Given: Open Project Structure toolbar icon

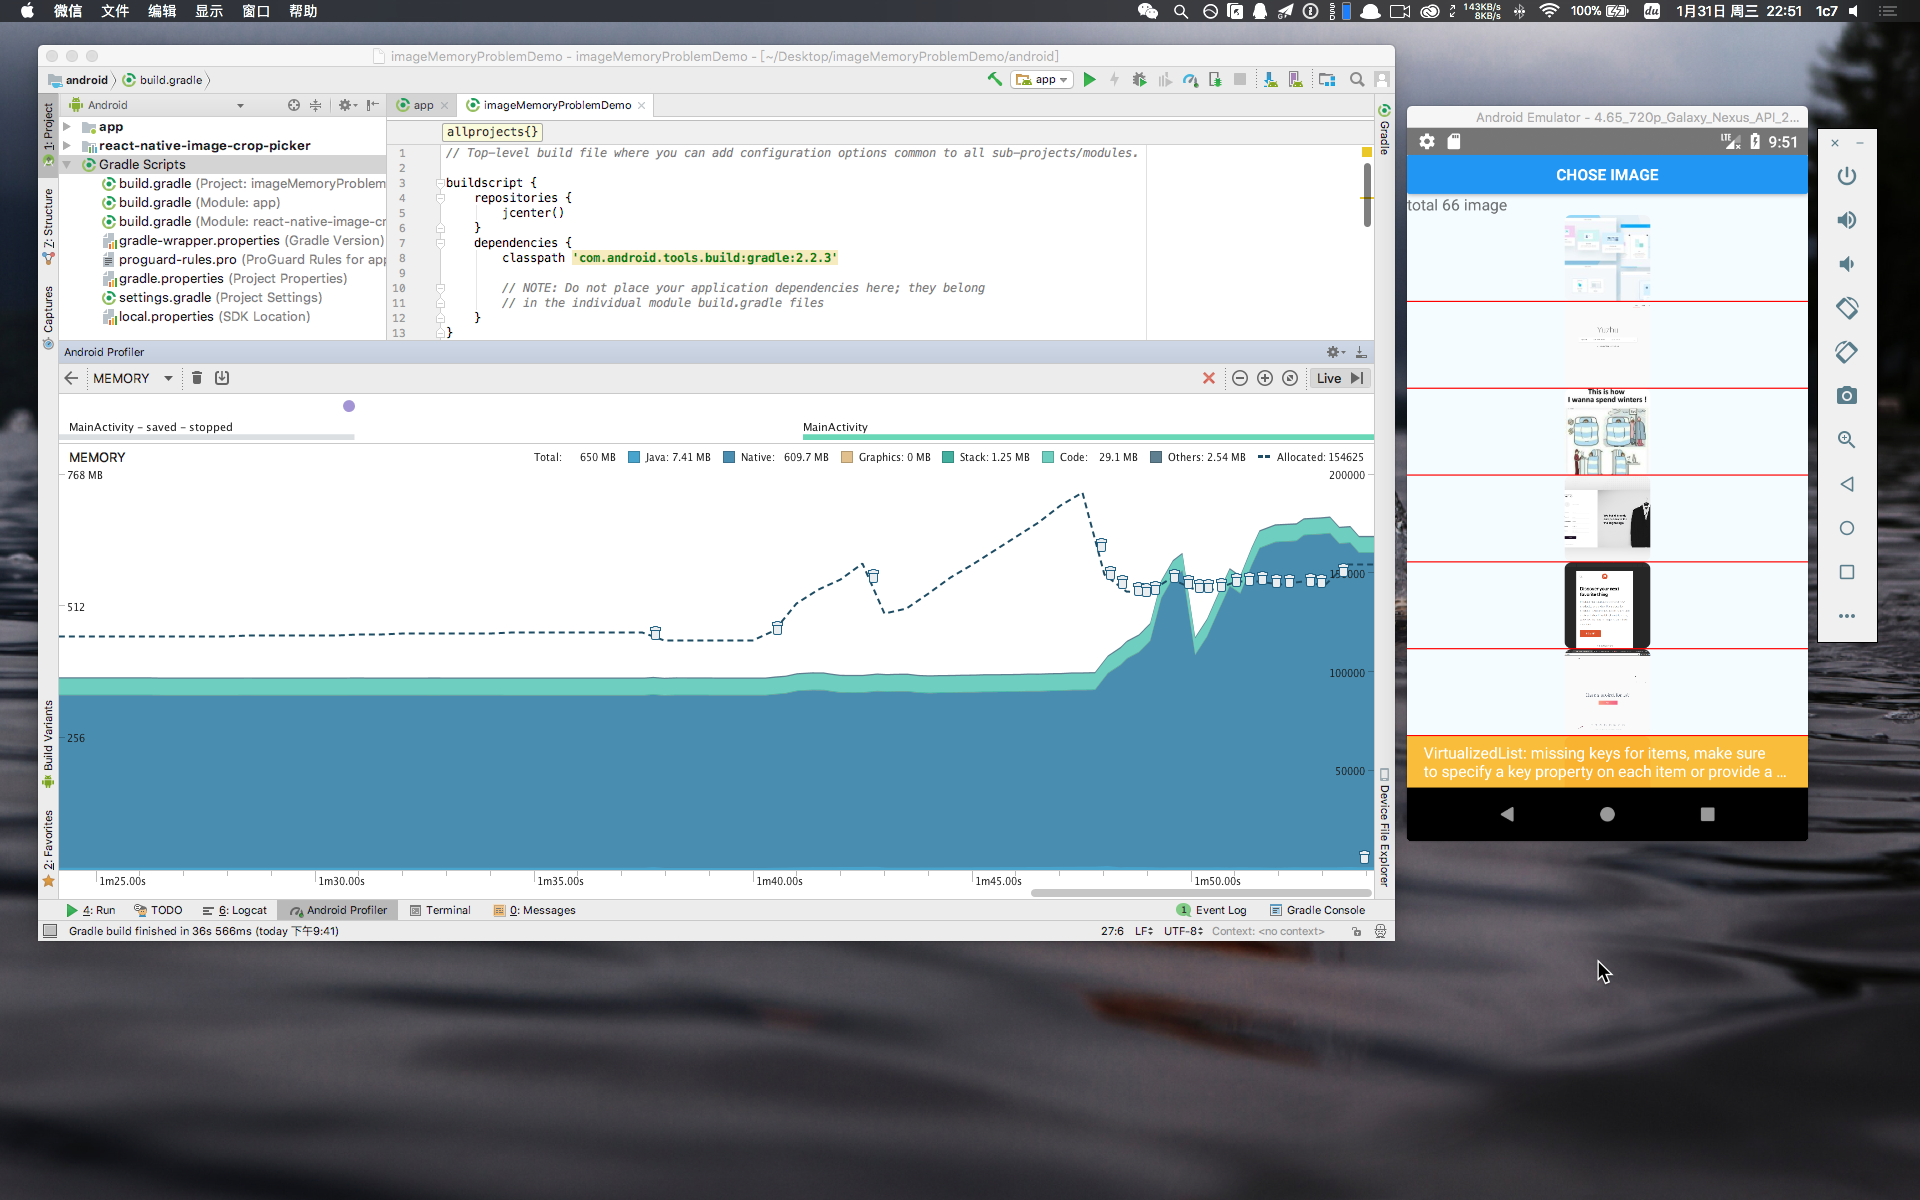Looking at the screenshot, I should 1327,79.
